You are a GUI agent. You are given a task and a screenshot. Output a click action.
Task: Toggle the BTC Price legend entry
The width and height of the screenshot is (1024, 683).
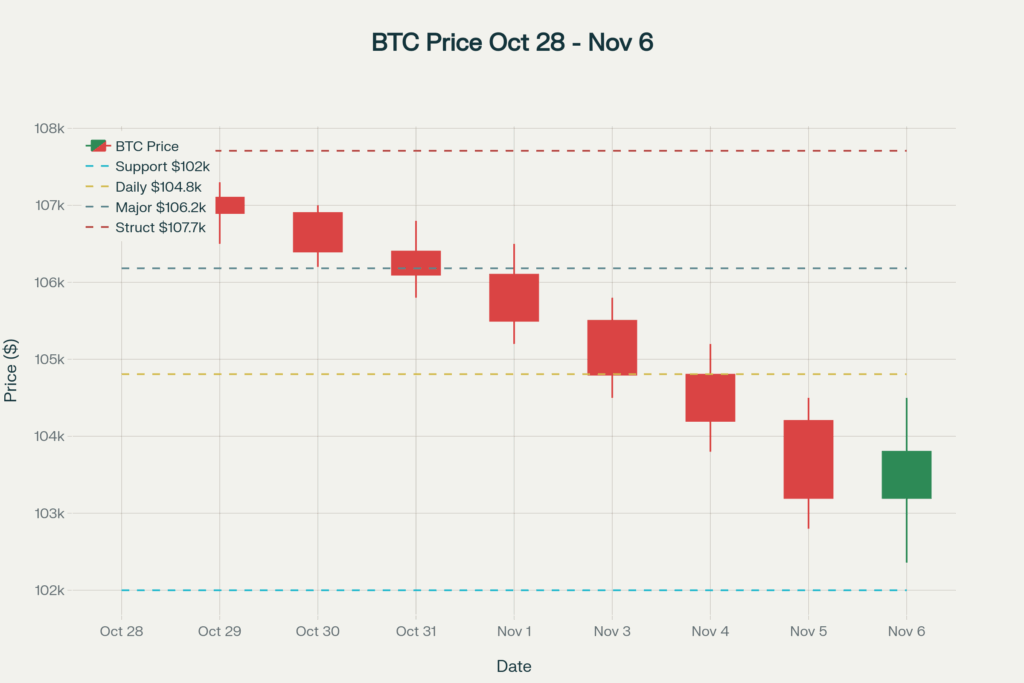tap(146, 146)
